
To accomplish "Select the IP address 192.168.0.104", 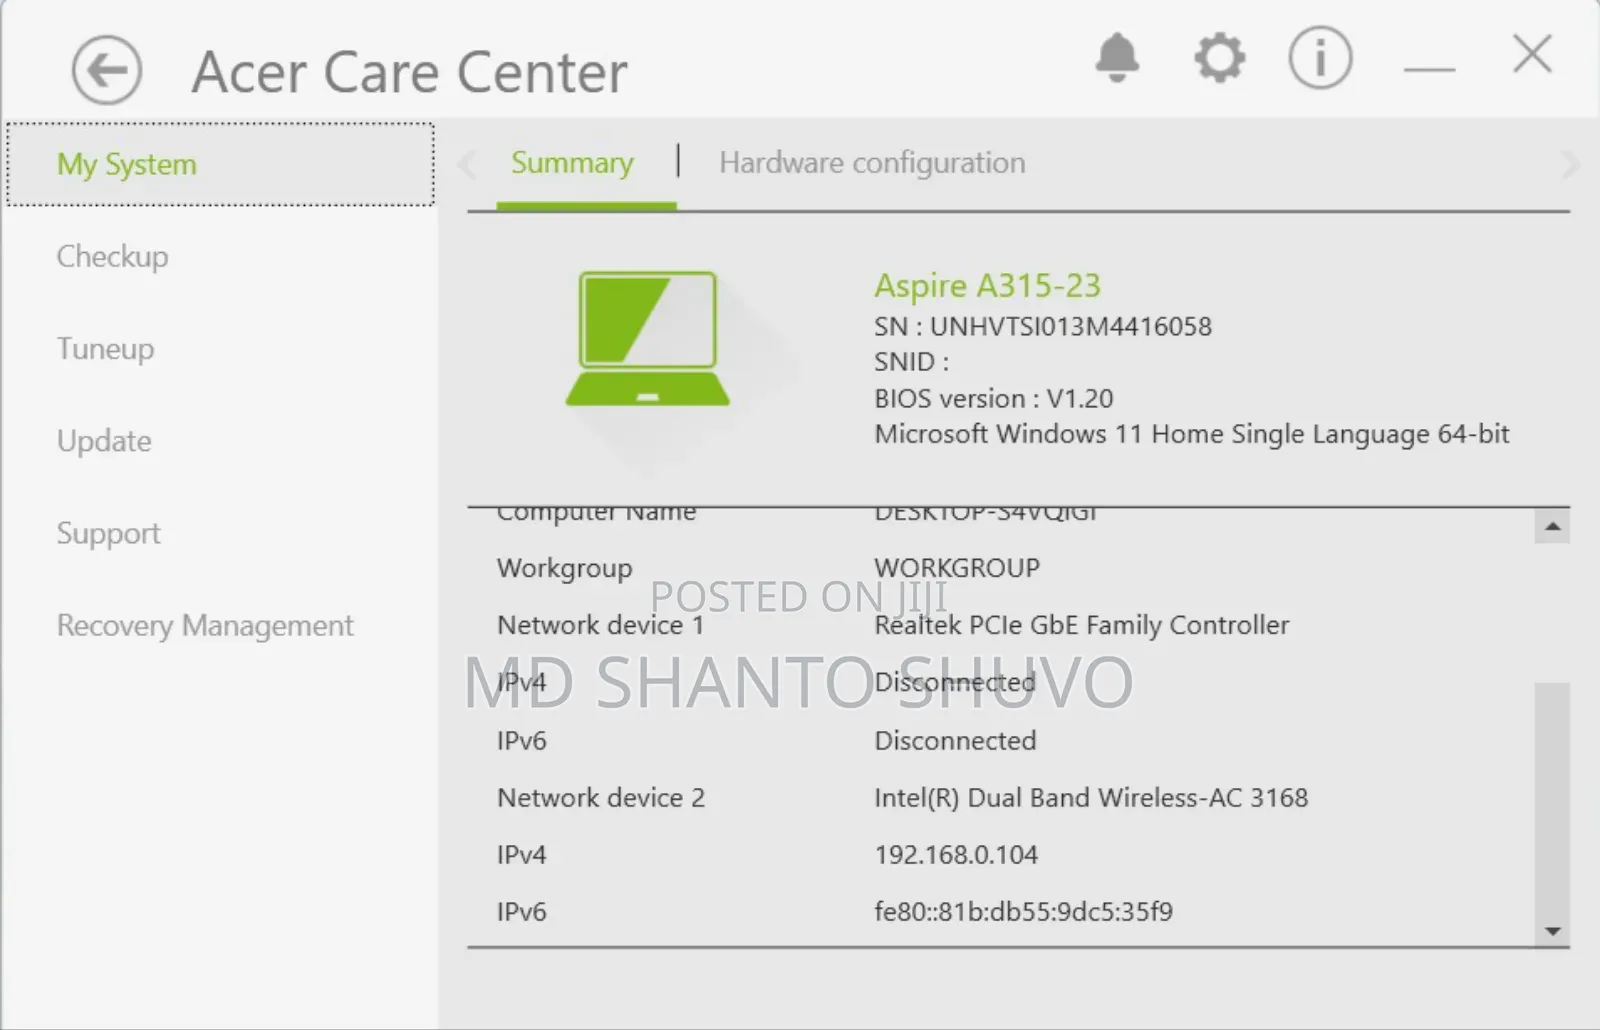I will (x=955, y=855).
